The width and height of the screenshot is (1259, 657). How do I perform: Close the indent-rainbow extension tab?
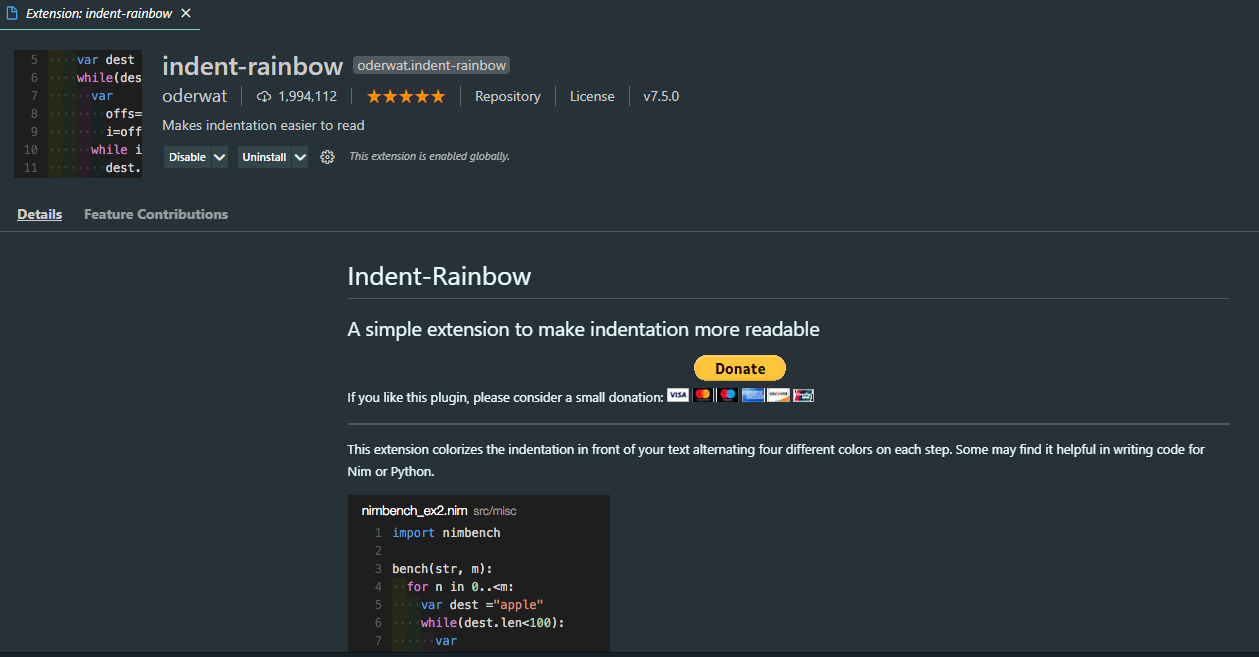tap(186, 14)
